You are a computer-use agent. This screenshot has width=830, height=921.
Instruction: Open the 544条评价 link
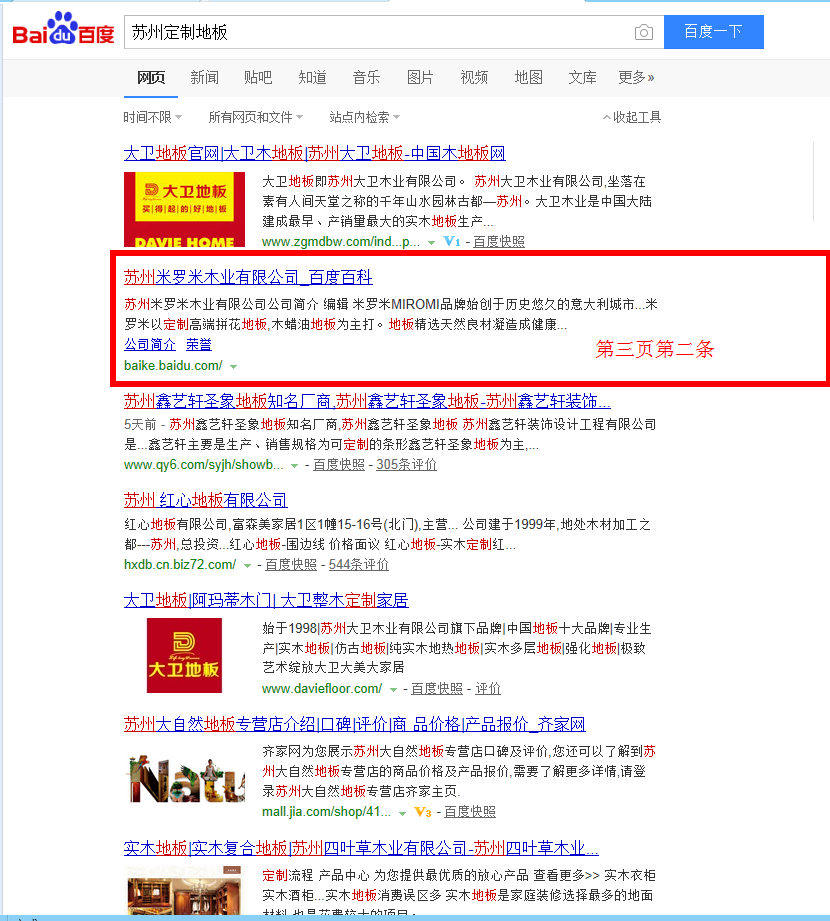coord(359,564)
